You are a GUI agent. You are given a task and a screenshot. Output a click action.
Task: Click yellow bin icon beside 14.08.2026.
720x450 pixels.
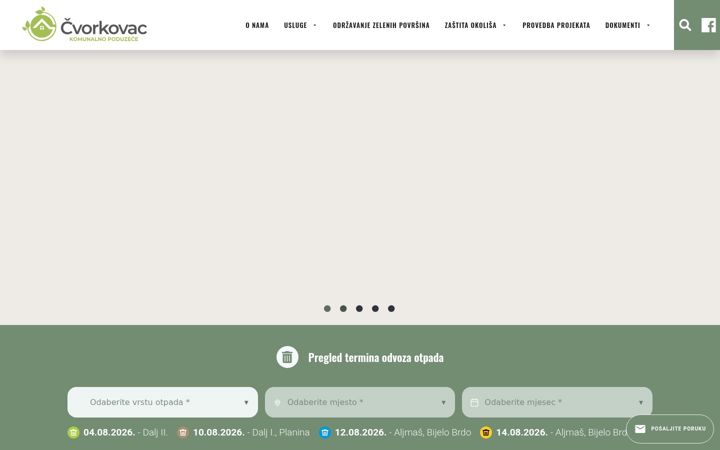pos(486,432)
